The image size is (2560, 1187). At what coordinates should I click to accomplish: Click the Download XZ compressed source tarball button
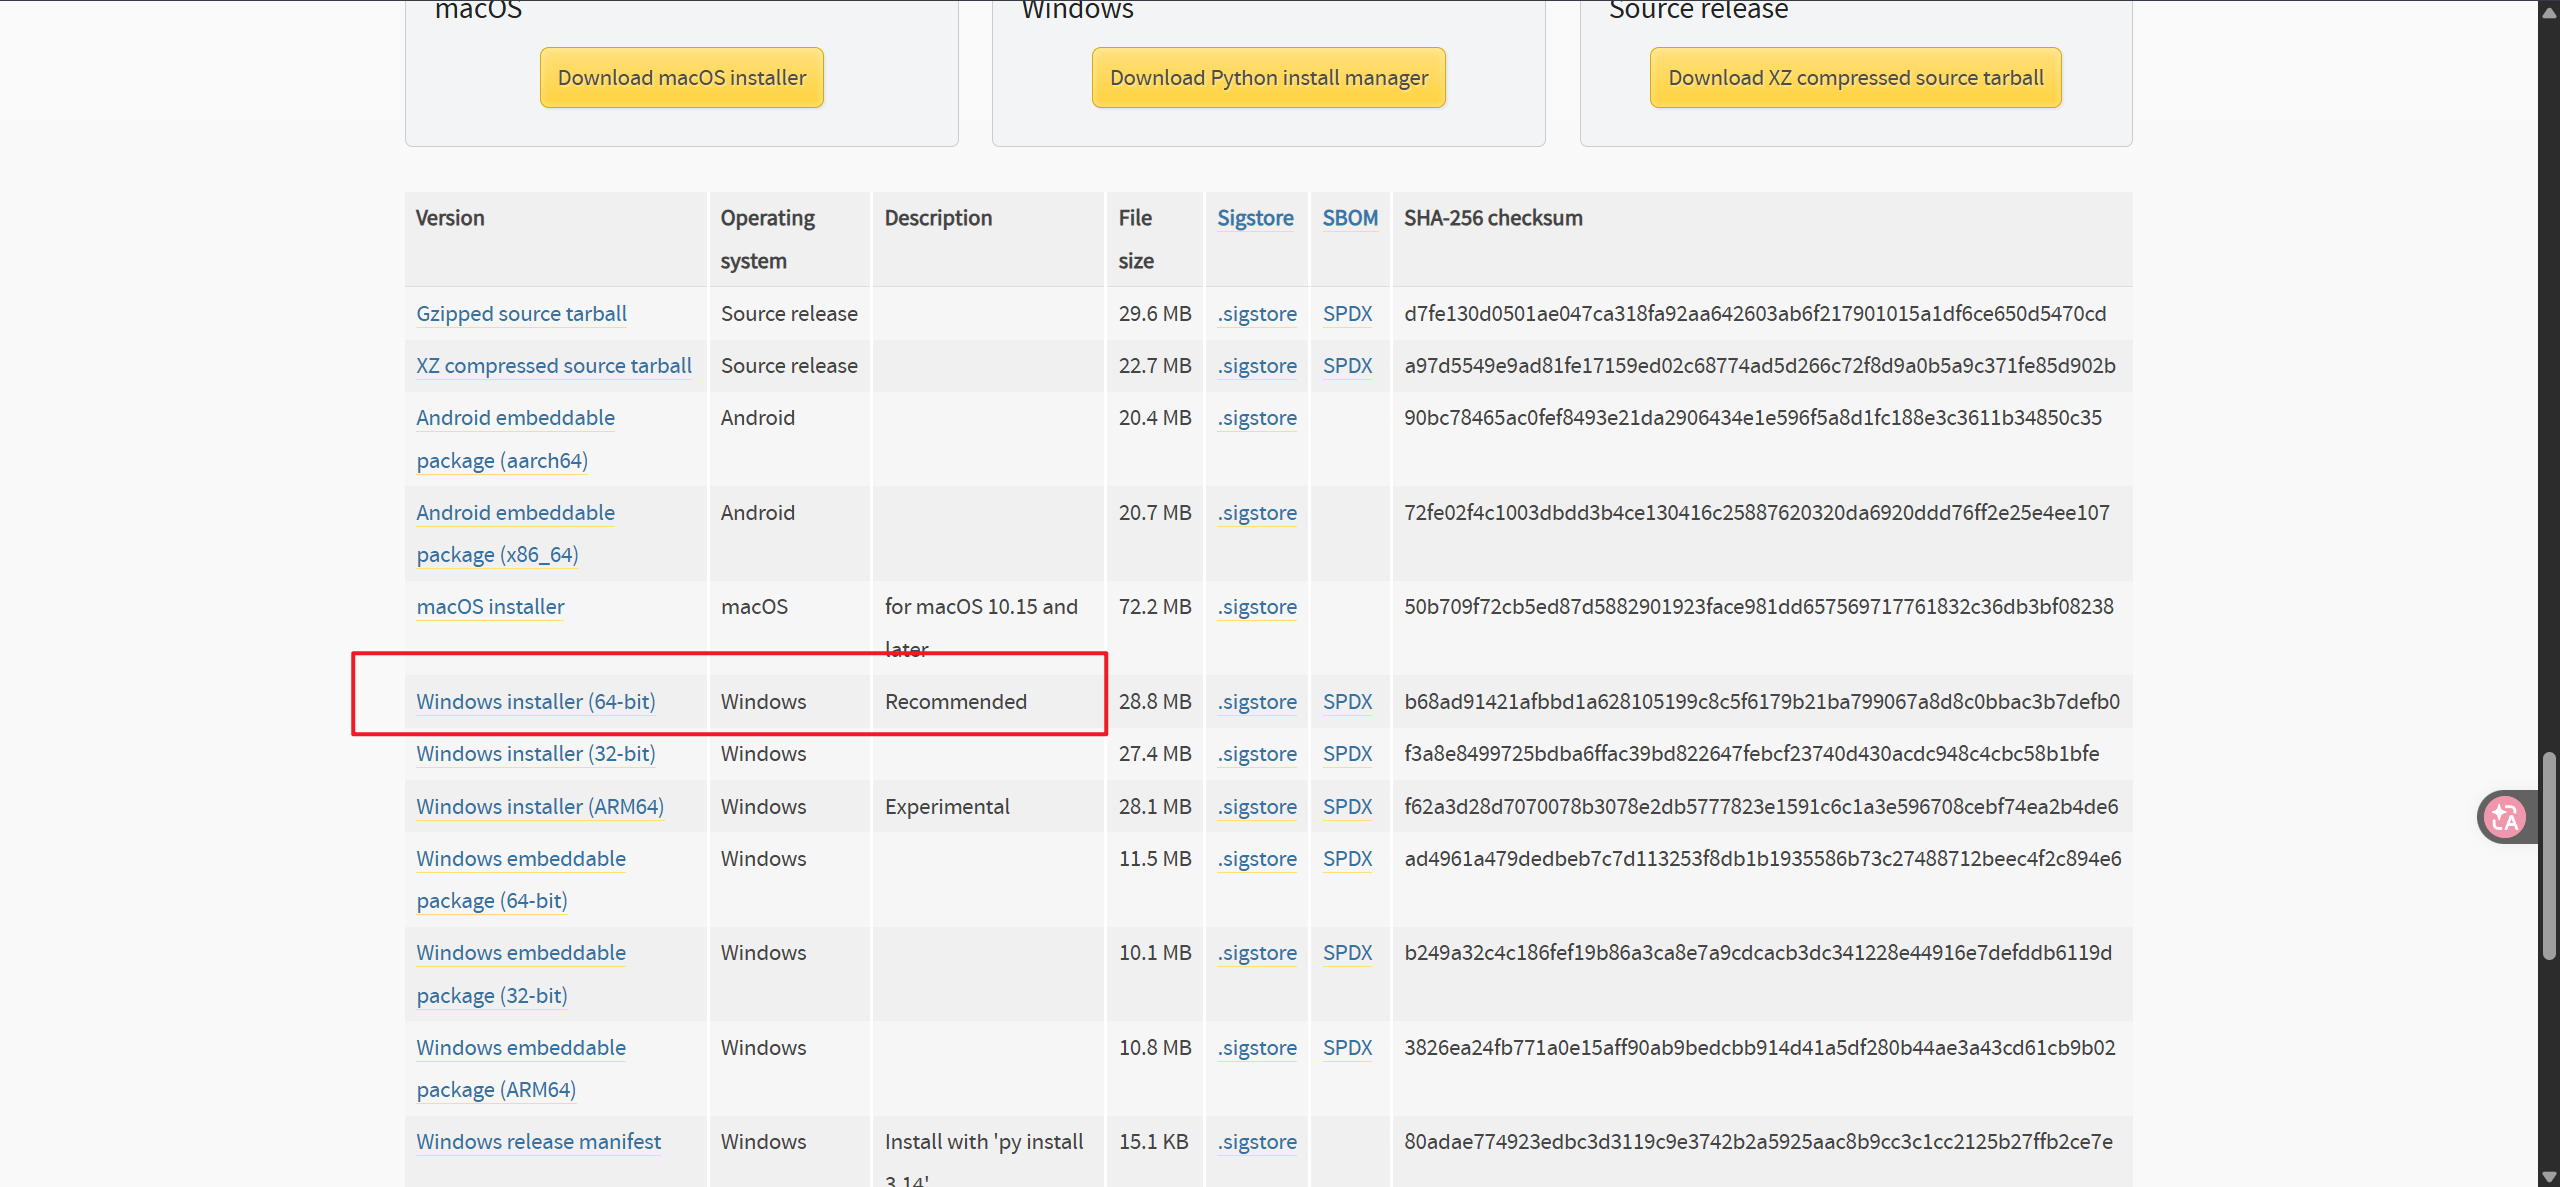click(1855, 78)
